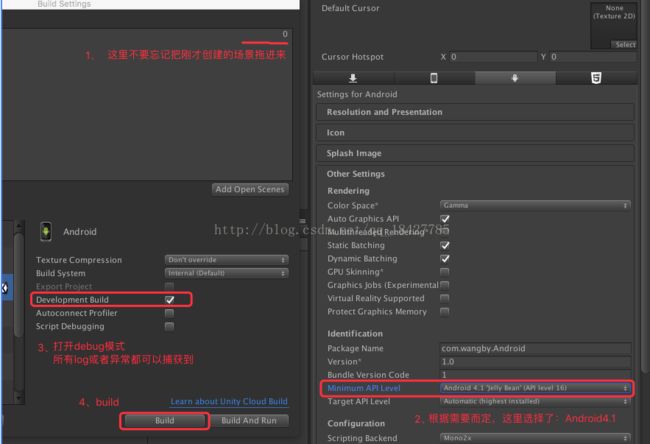Select the HTML5 WebGL platform tab
This screenshot has width=650, height=444.
tap(596, 78)
